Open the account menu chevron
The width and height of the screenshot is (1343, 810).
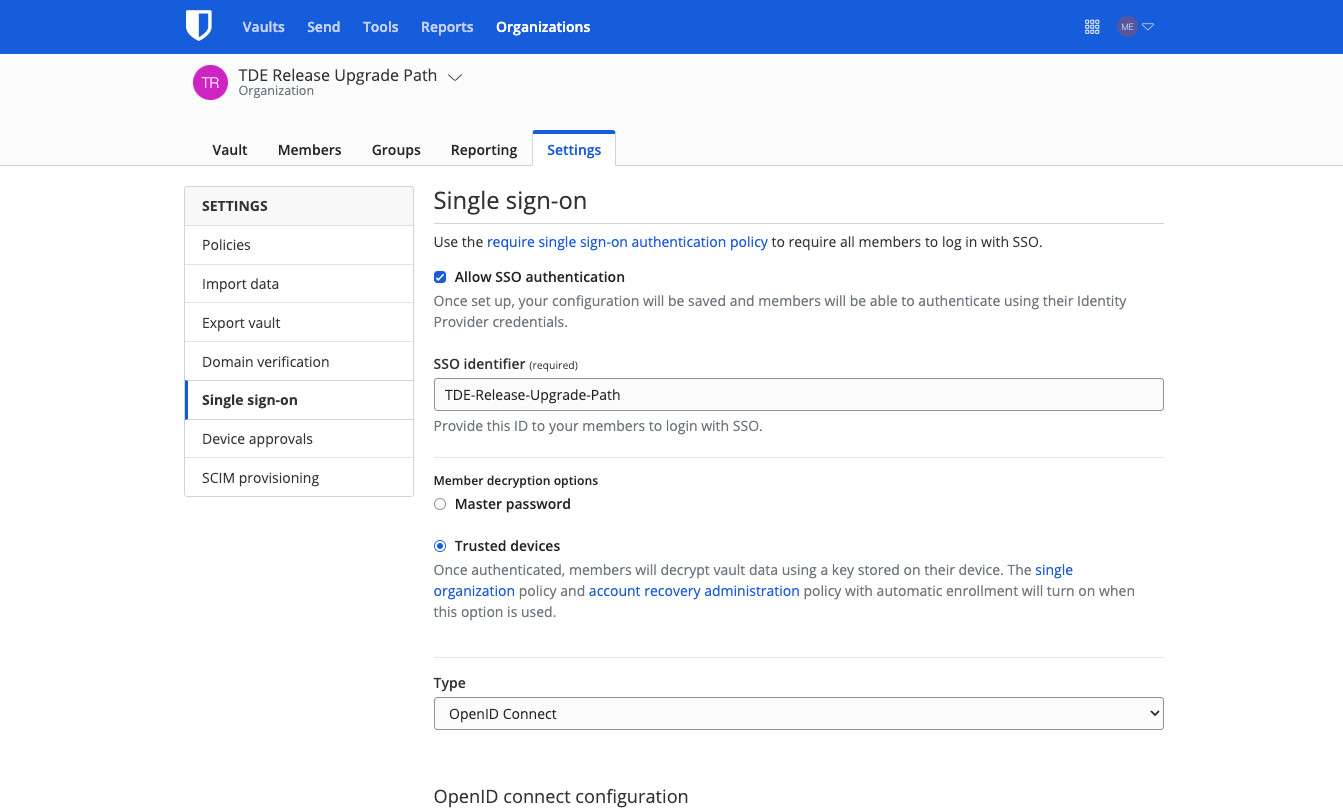pyautogui.click(x=1149, y=26)
